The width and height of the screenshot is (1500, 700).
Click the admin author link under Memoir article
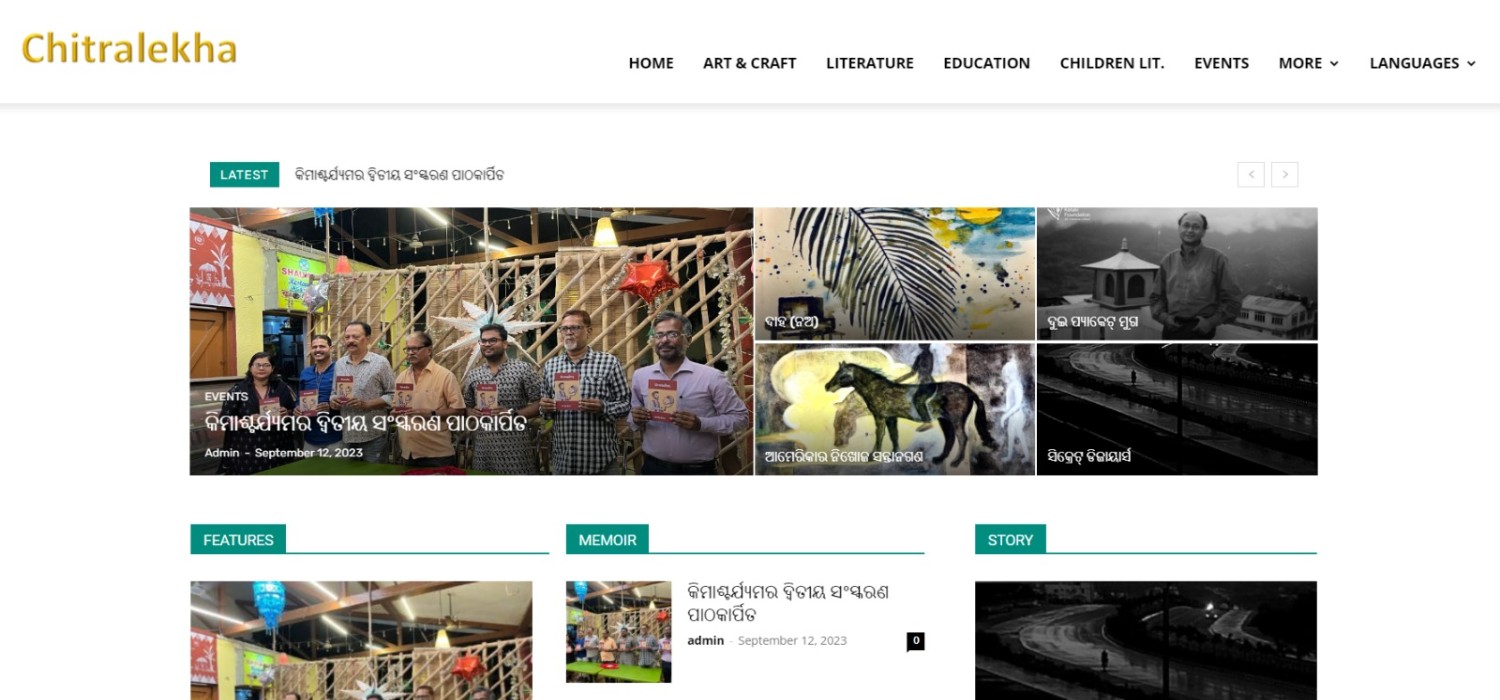point(705,641)
